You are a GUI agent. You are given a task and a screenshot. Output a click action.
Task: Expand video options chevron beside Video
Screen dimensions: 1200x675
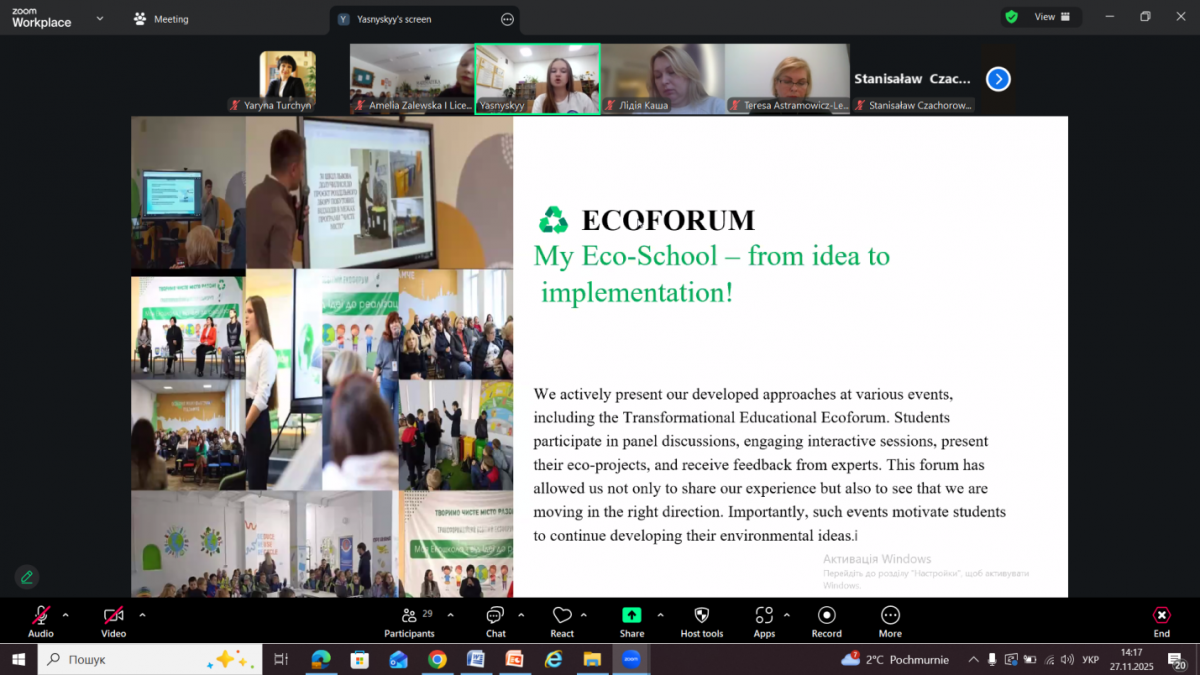(142, 615)
